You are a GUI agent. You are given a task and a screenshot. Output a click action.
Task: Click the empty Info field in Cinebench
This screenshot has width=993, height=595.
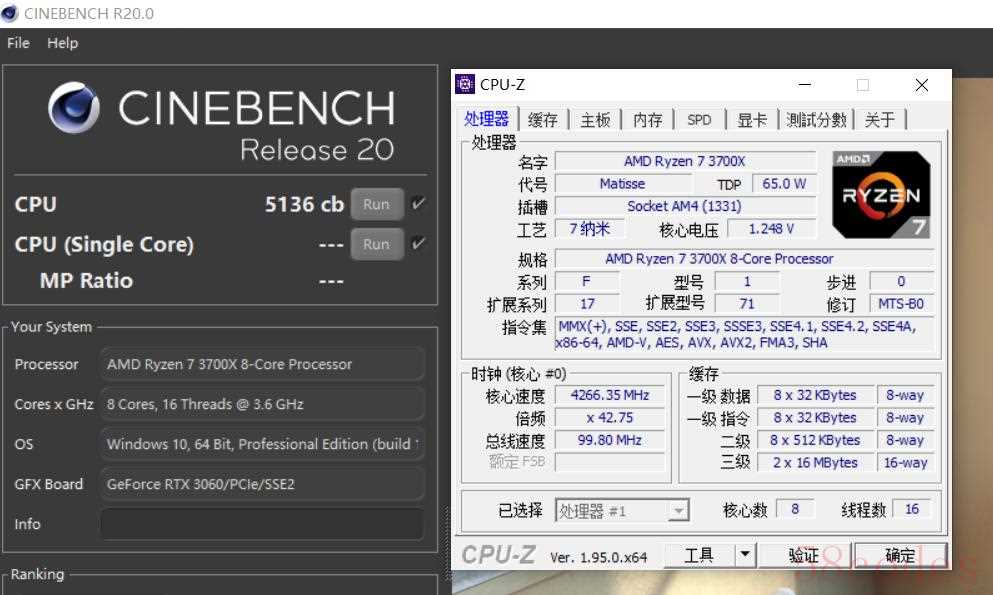262,524
